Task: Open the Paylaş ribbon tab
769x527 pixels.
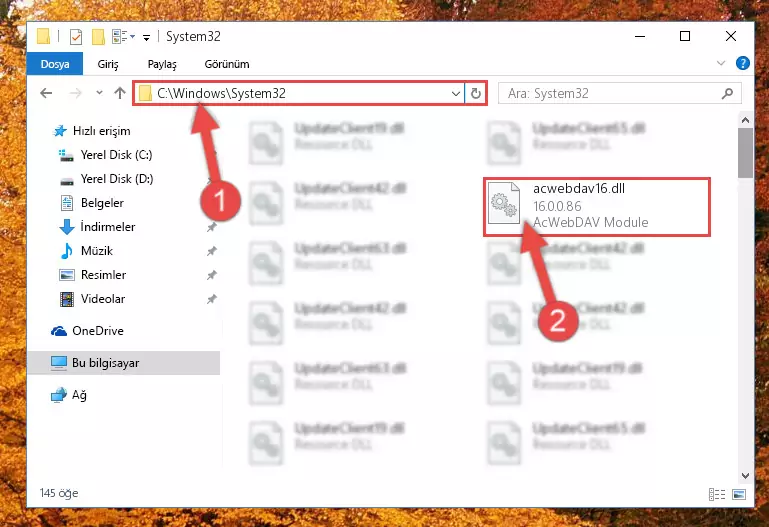Action: pos(162,64)
